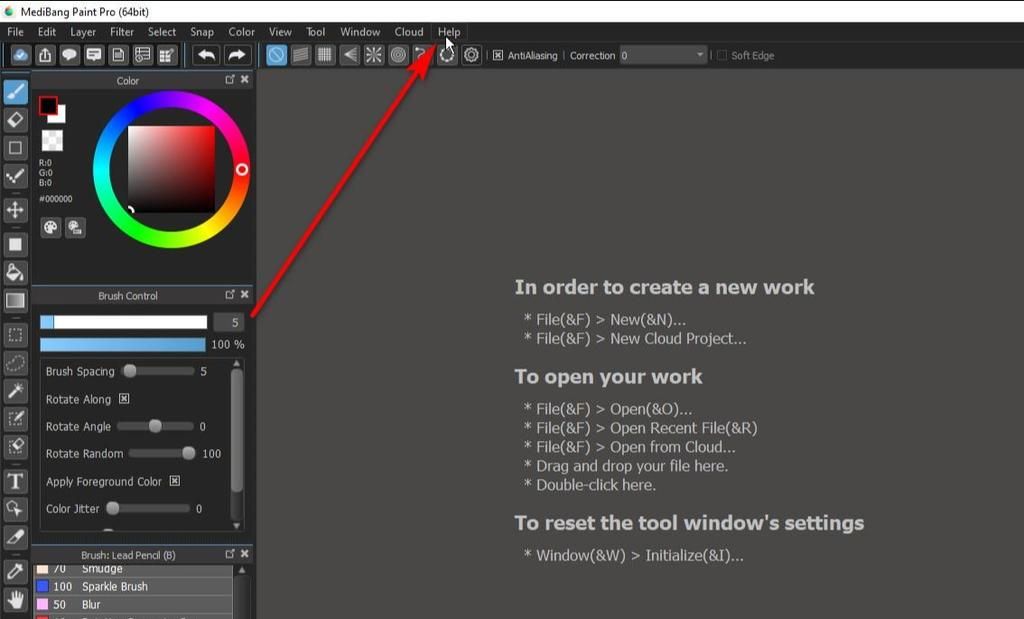This screenshot has height=619, width=1024.
Task: Select the rectangular Select tool
Action: (16, 335)
